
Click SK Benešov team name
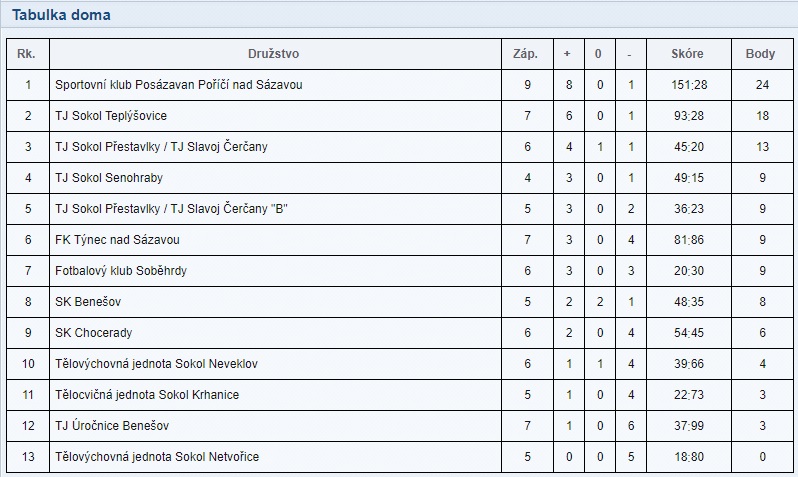click(x=88, y=302)
